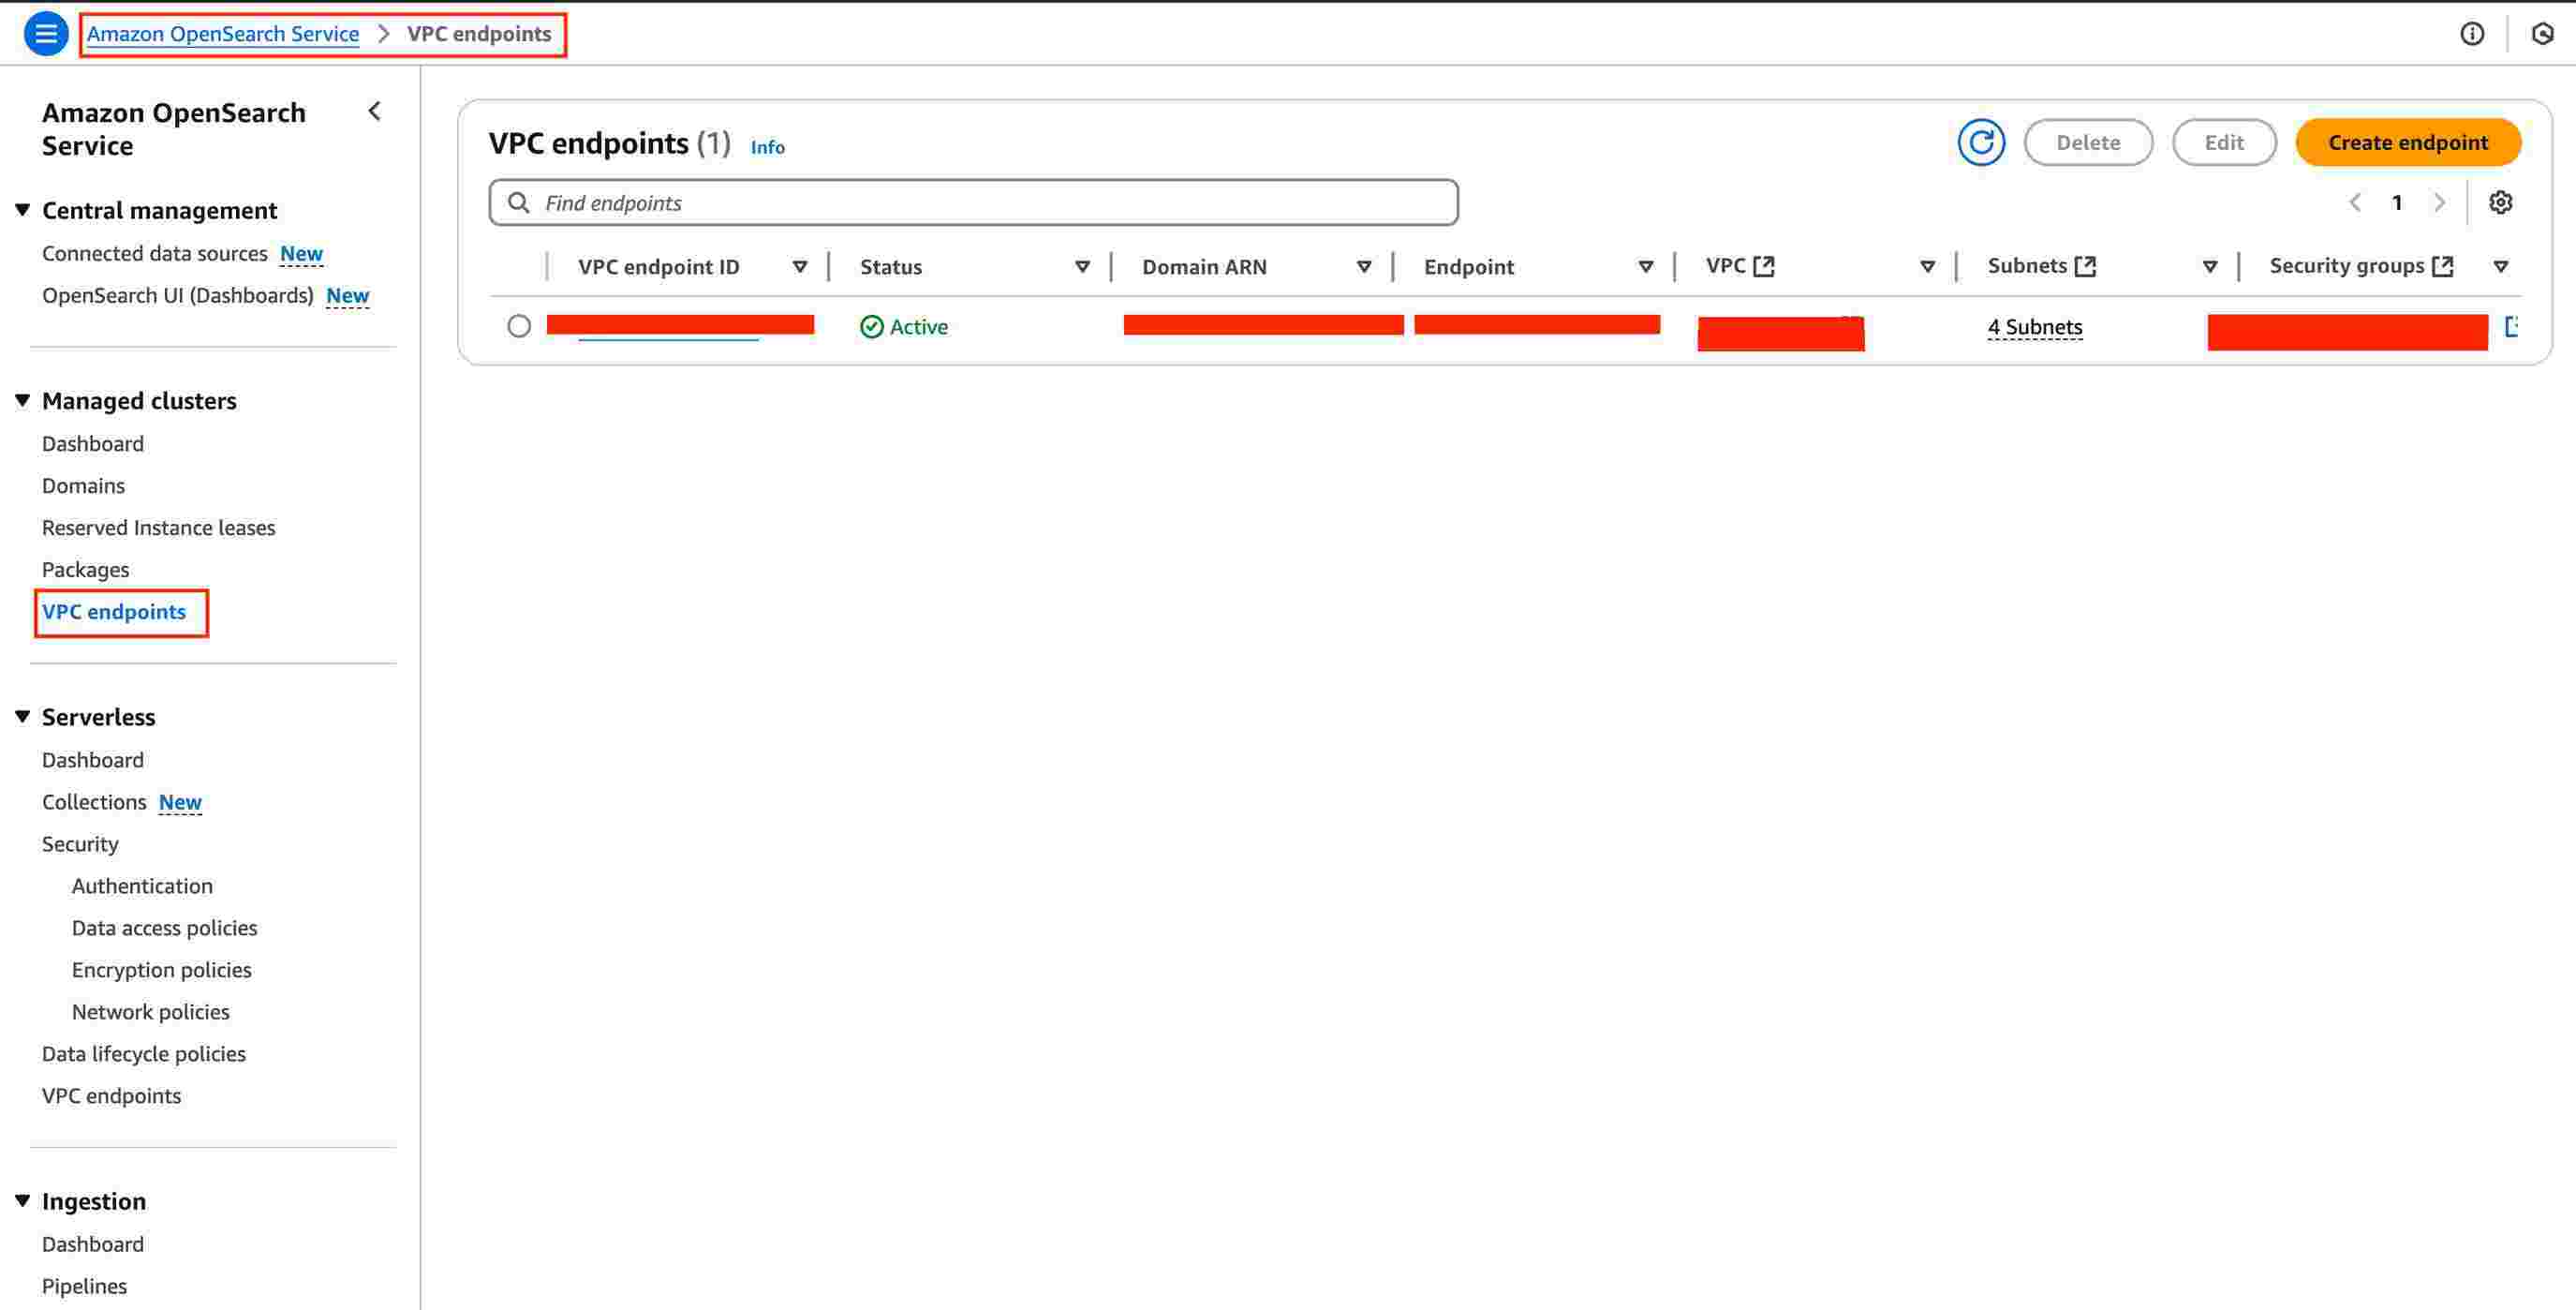
Task: Open table preferences gear icon
Action: click(2500, 203)
